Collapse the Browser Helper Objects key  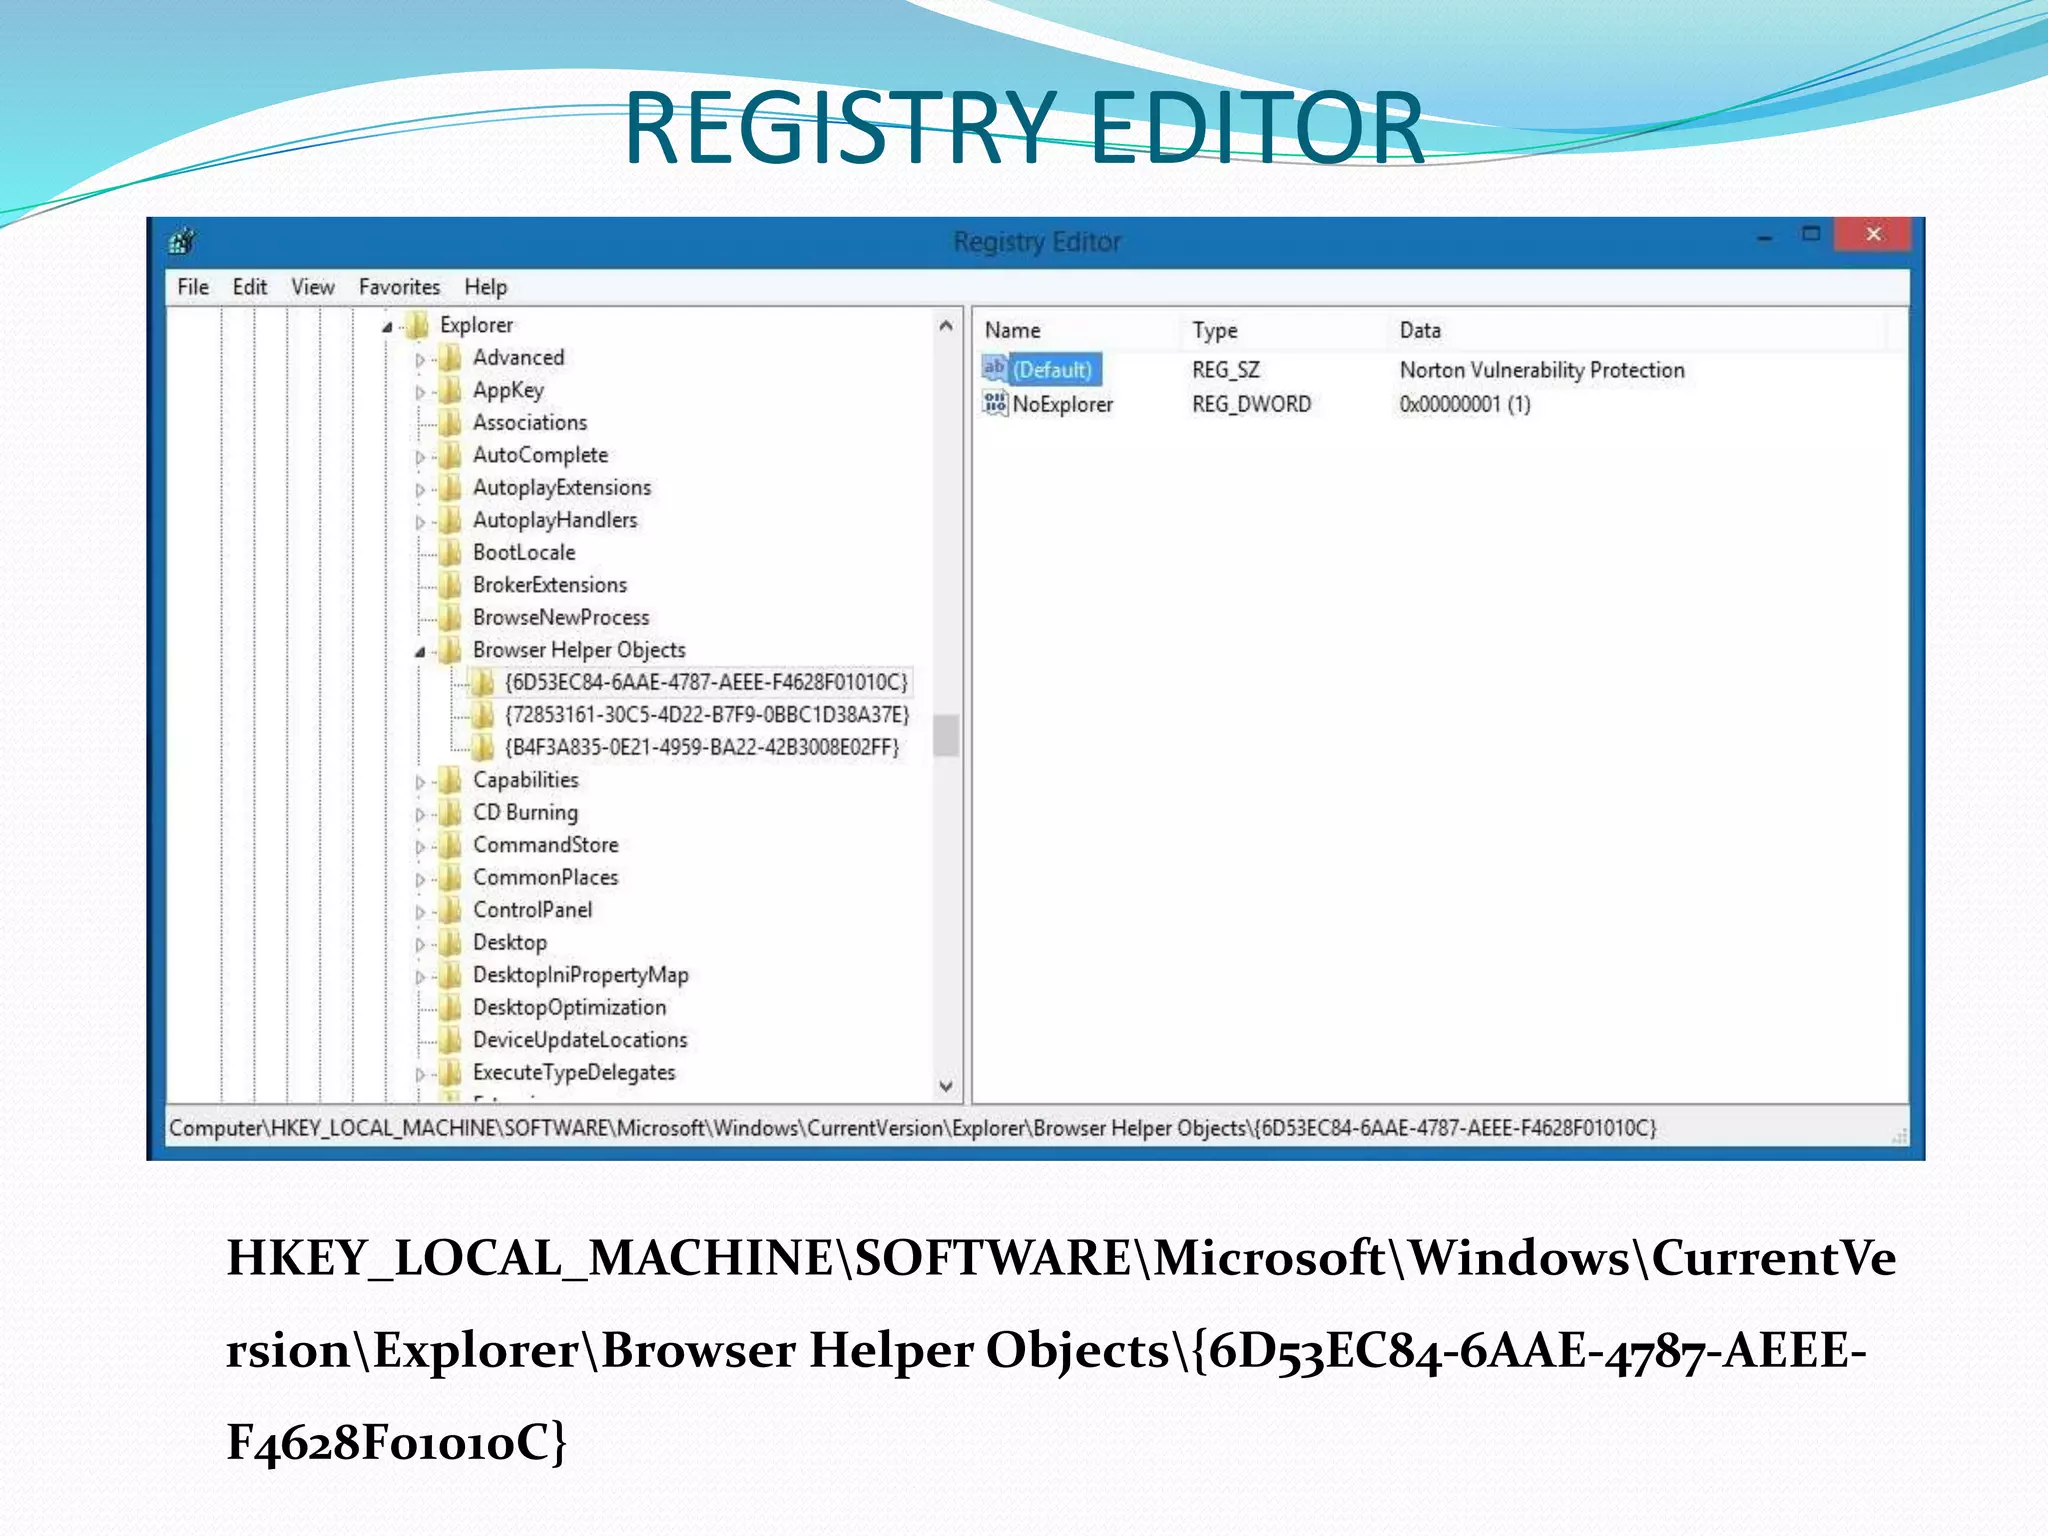[x=420, y=652]
